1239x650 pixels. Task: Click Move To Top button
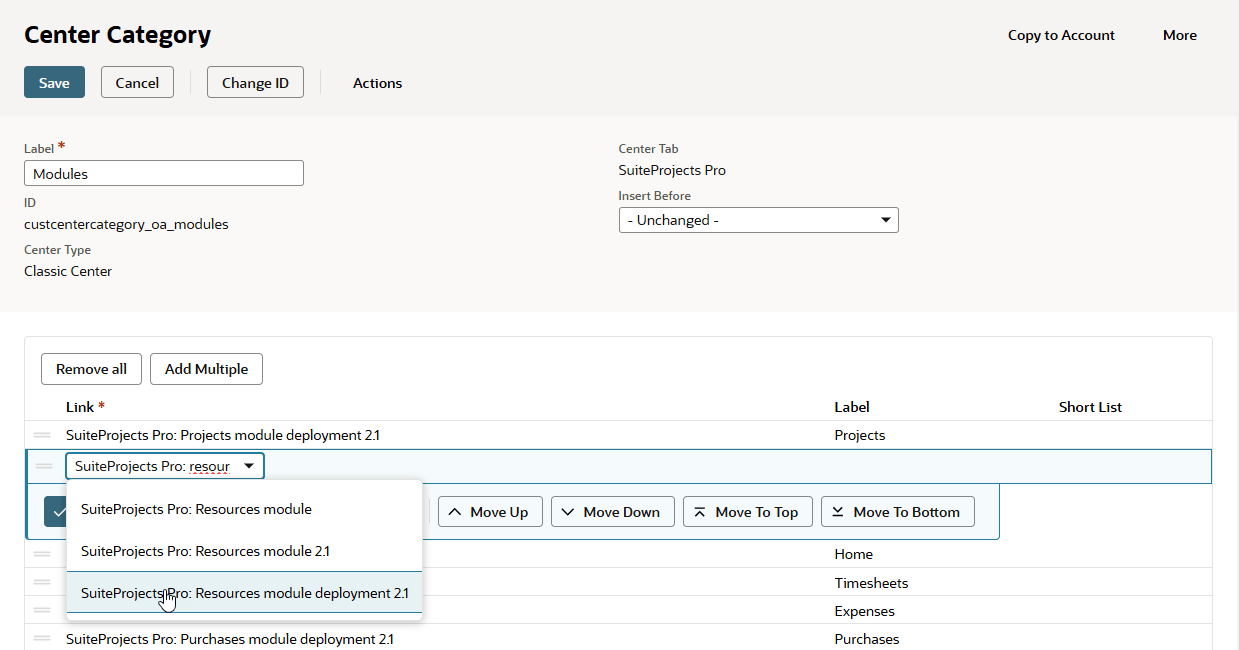(747, 512)
